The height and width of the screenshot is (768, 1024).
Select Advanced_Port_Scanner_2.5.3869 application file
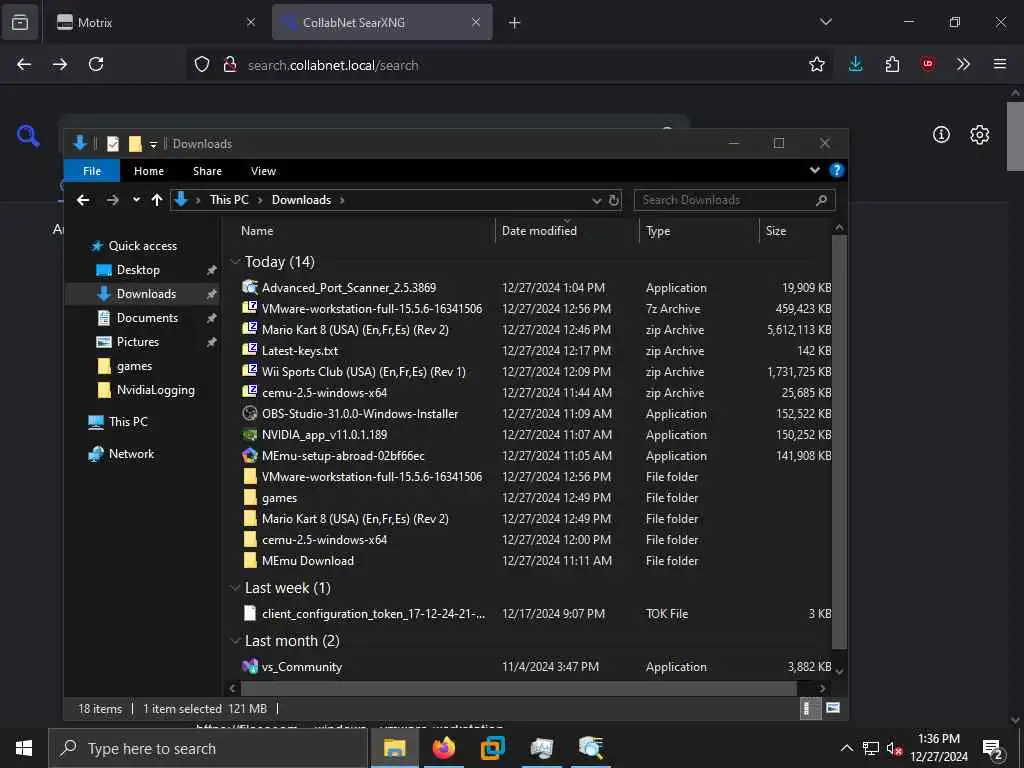click(536, 287)
